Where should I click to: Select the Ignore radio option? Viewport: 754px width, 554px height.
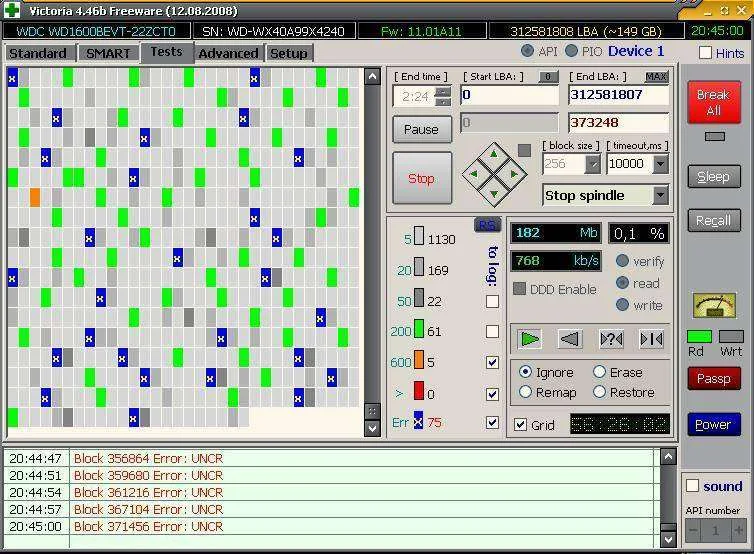(526, 372)
